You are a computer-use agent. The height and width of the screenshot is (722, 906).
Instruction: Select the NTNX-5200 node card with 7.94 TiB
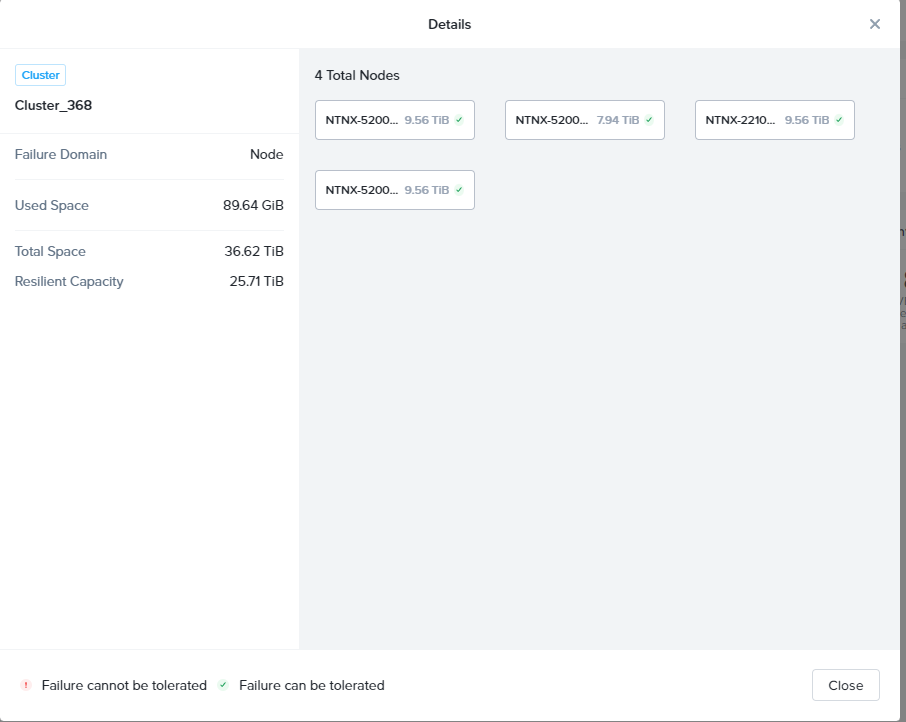pos(584,120)
